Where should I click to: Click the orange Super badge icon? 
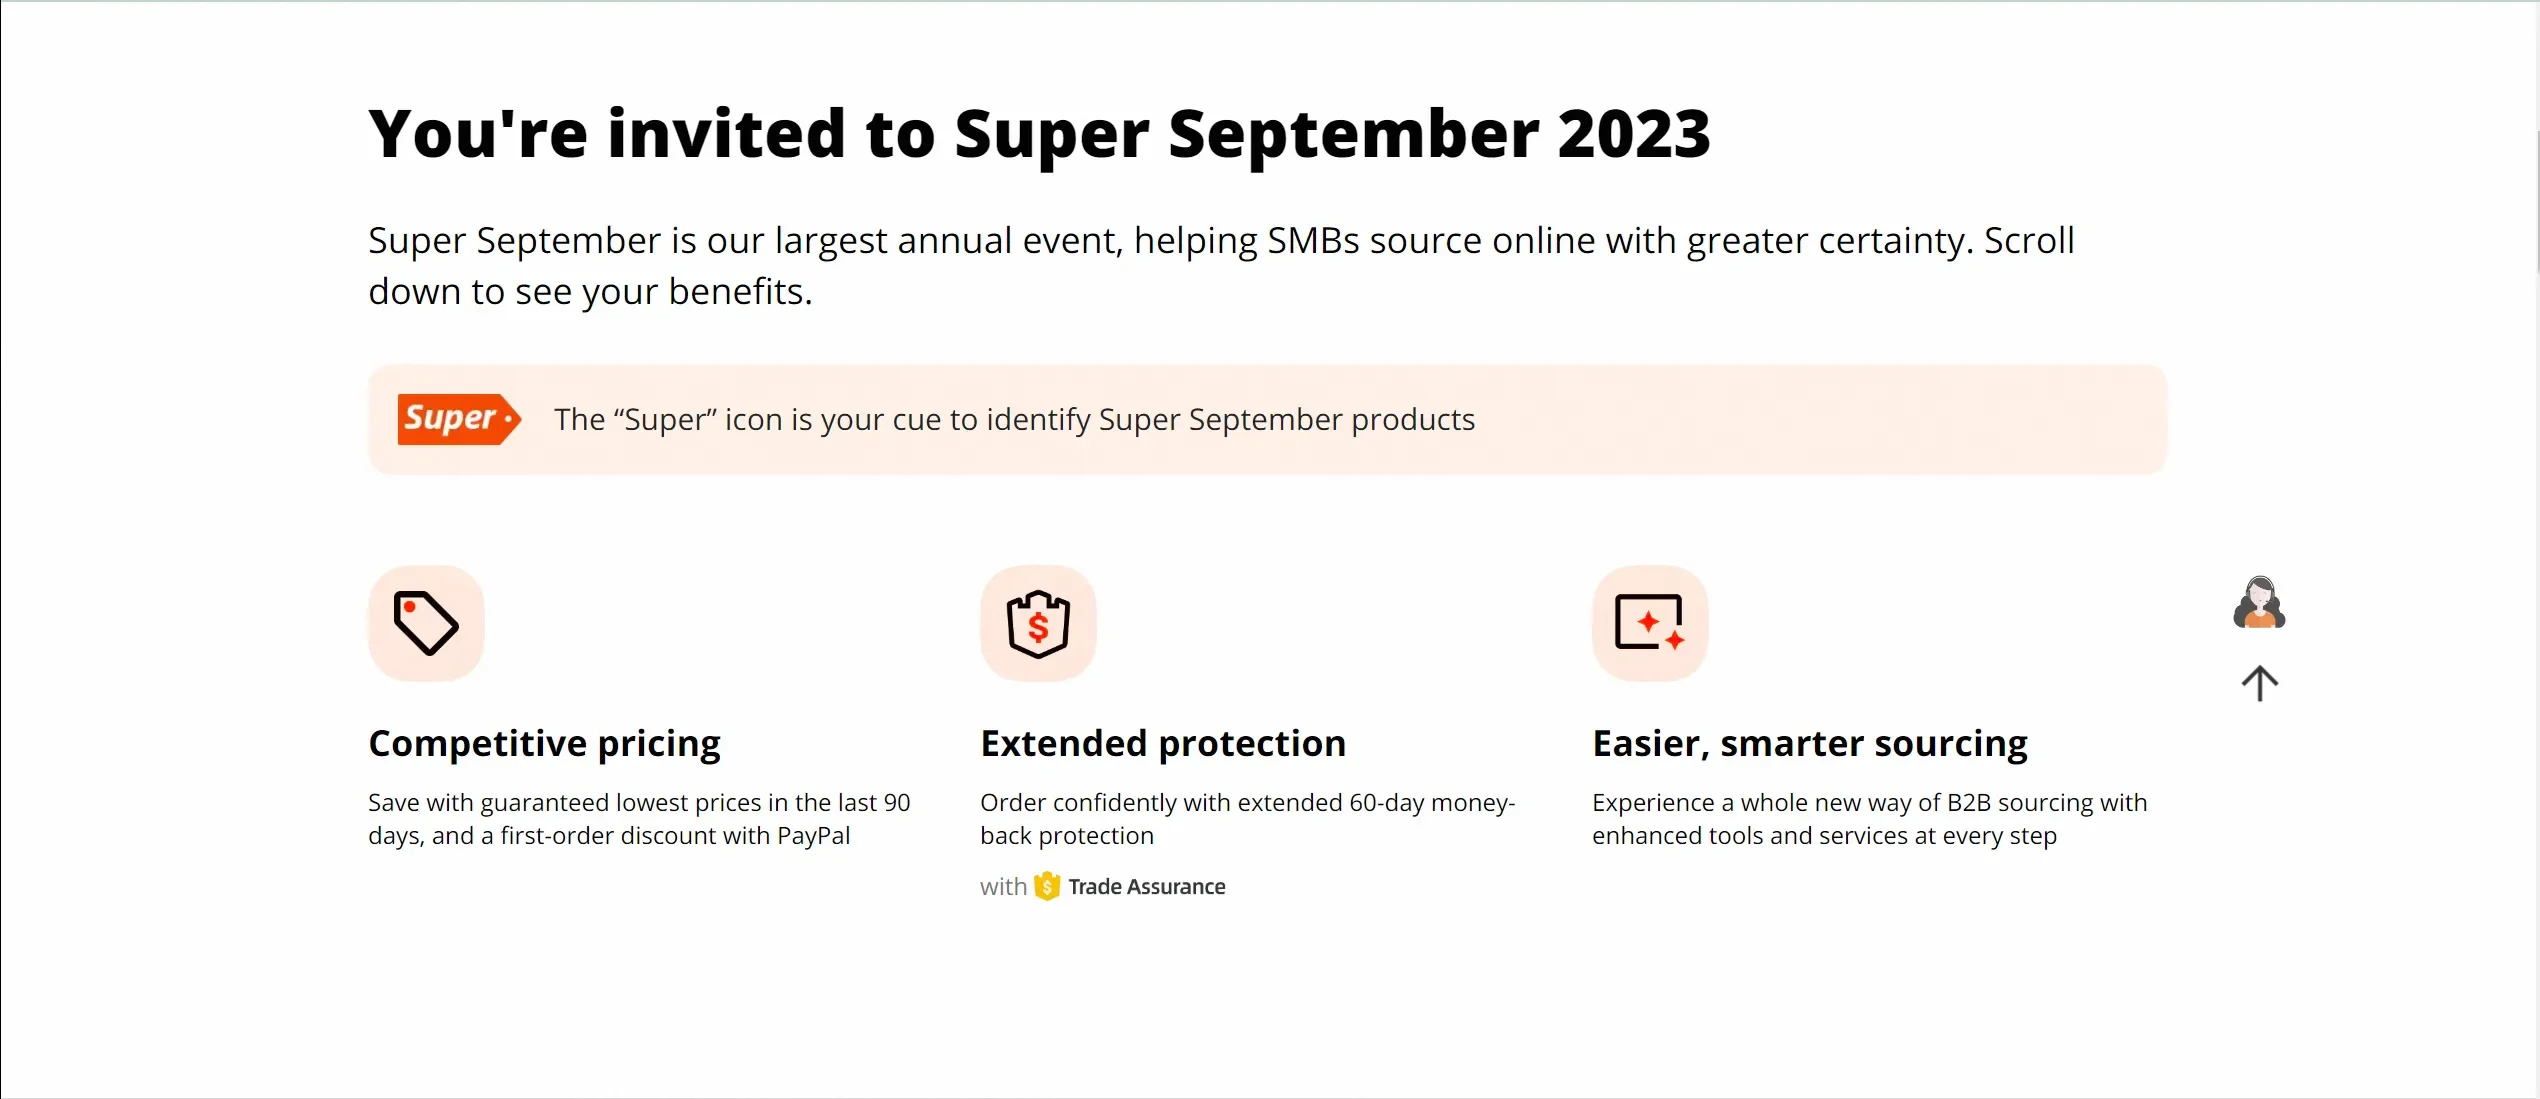coord(458,419)
